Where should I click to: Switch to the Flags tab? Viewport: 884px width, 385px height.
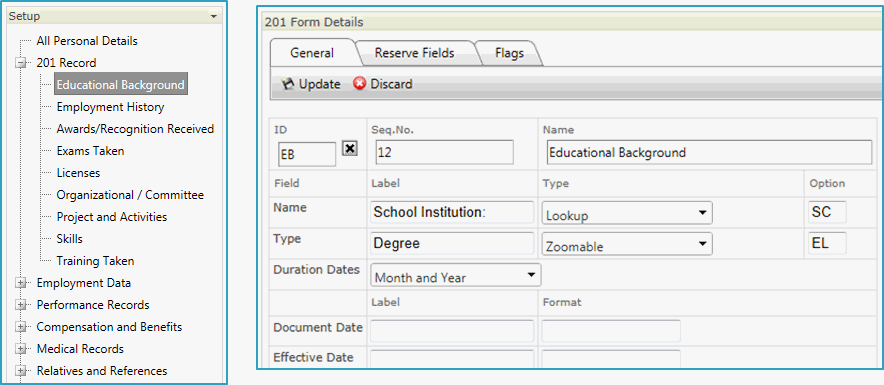click(x=509, y=53)
